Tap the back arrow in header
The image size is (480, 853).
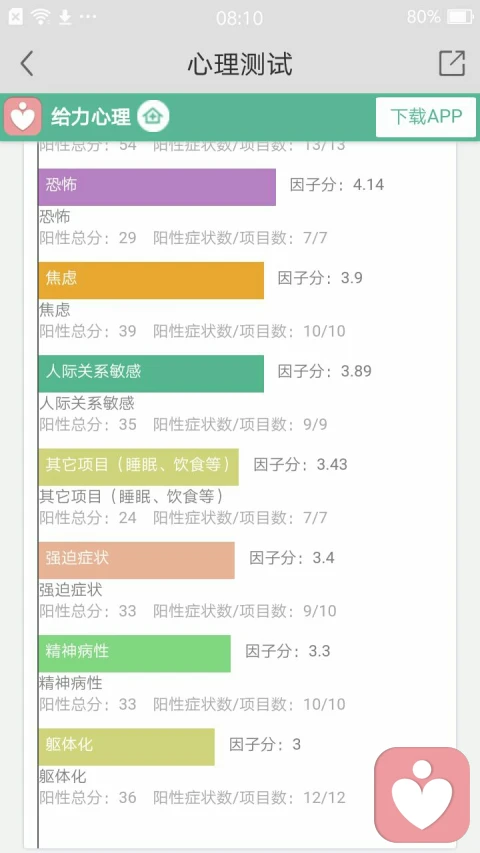(x=27, y=63)
